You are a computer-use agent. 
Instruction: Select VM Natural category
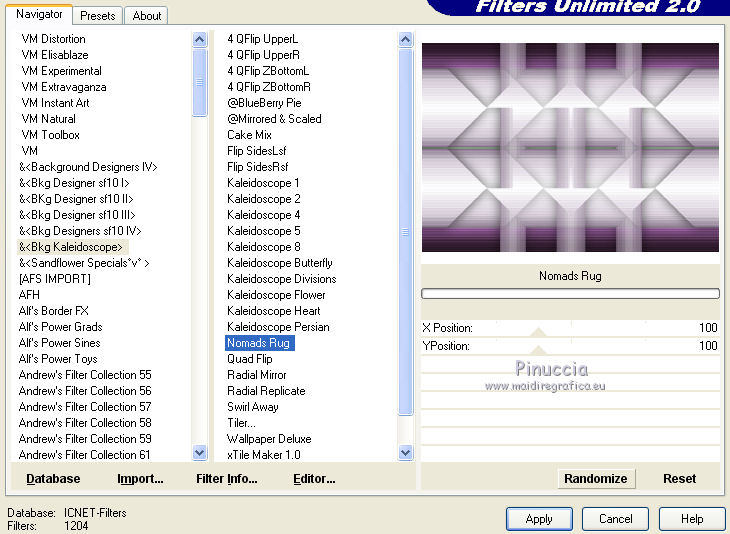(x=48, y=119)
